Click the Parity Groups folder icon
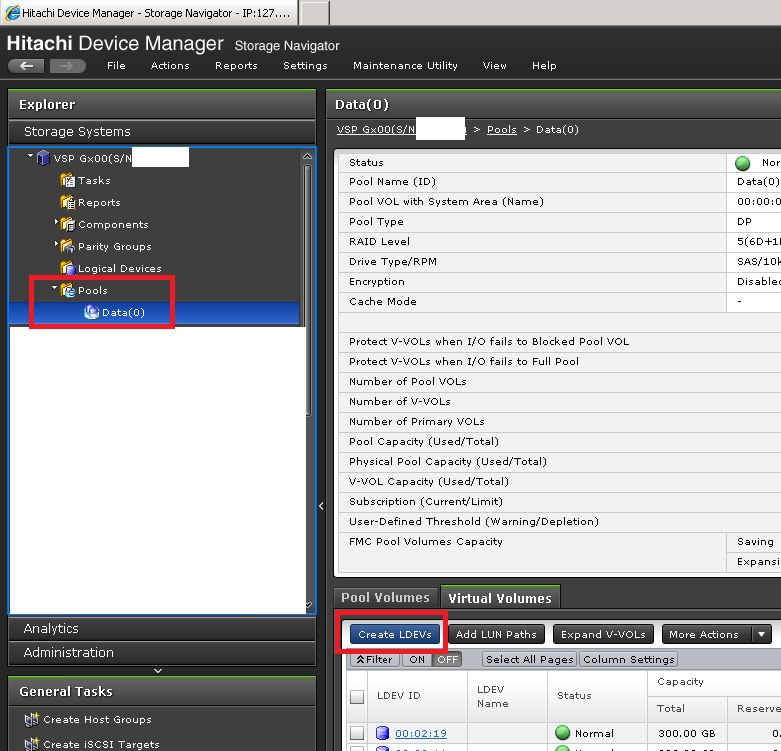This screenshot has width=781, height=751. tap(67, 246)
